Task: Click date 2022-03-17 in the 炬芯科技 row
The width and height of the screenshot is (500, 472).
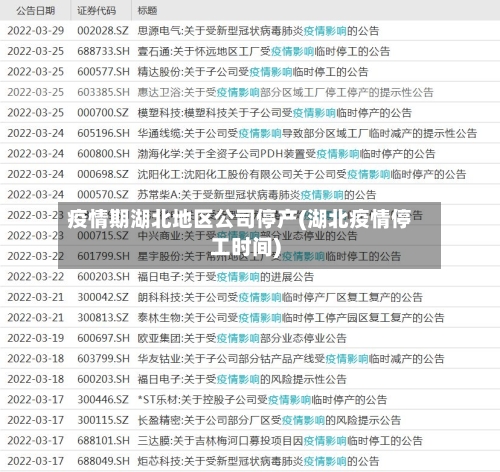Action: (36, 461)
